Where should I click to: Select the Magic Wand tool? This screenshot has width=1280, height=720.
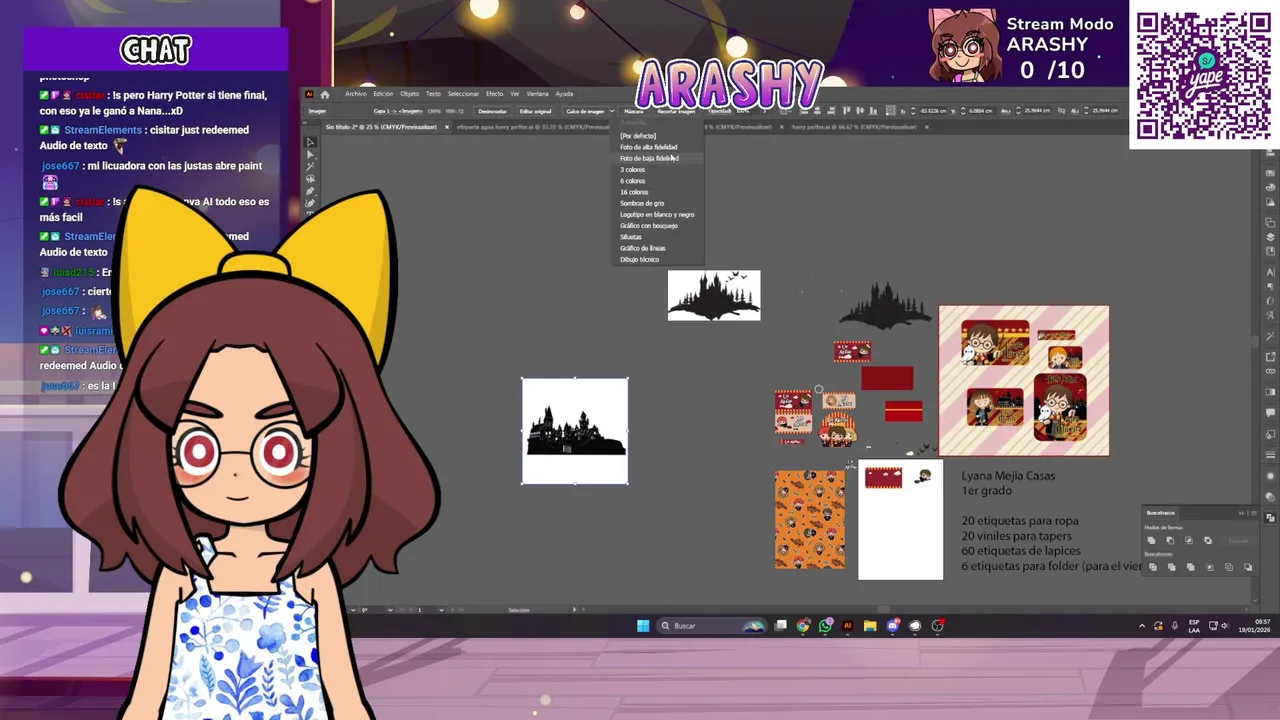(x=310, y=167)
